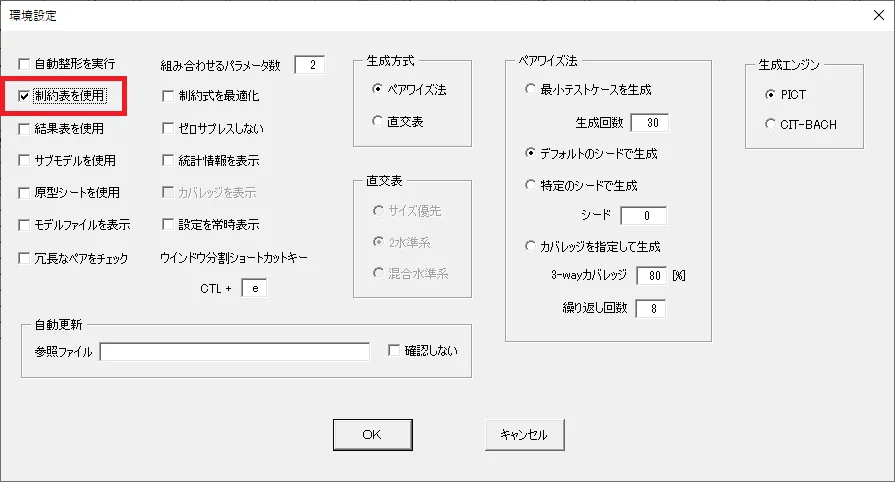Check the 制約式を最適化 option
The image size is (895, 482).
tap(168, 96)
